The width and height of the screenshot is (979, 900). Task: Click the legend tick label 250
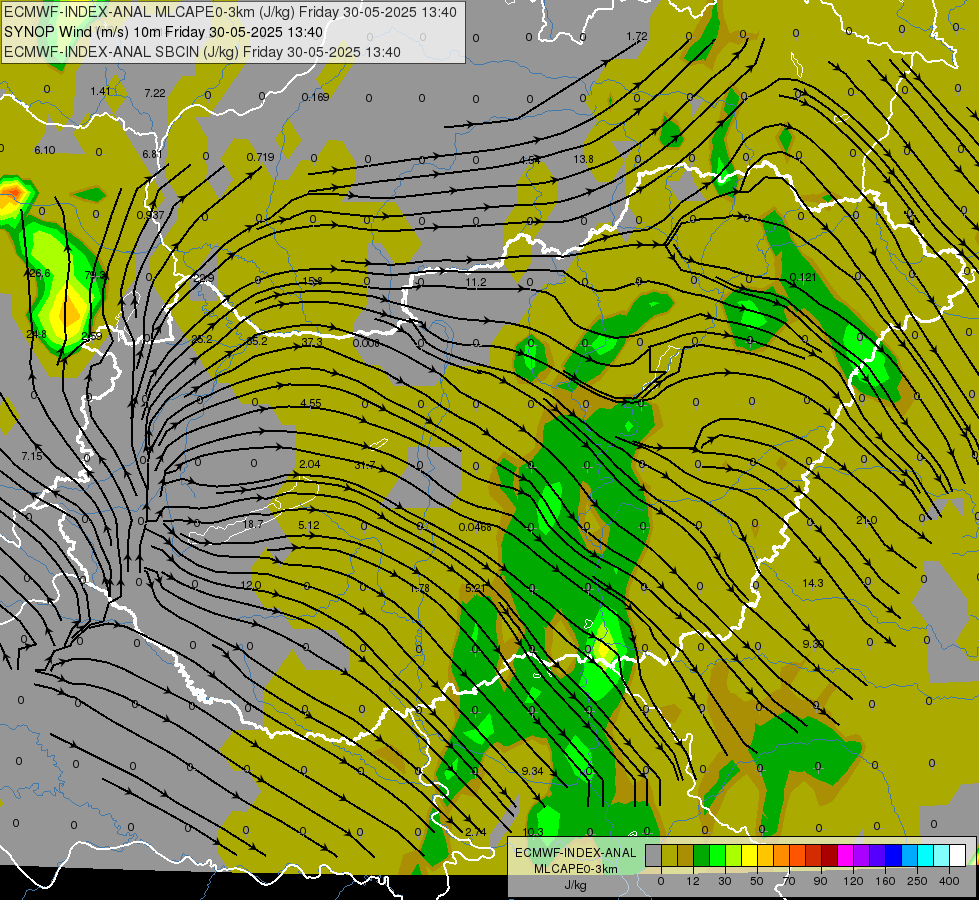(x=917, y=881)
